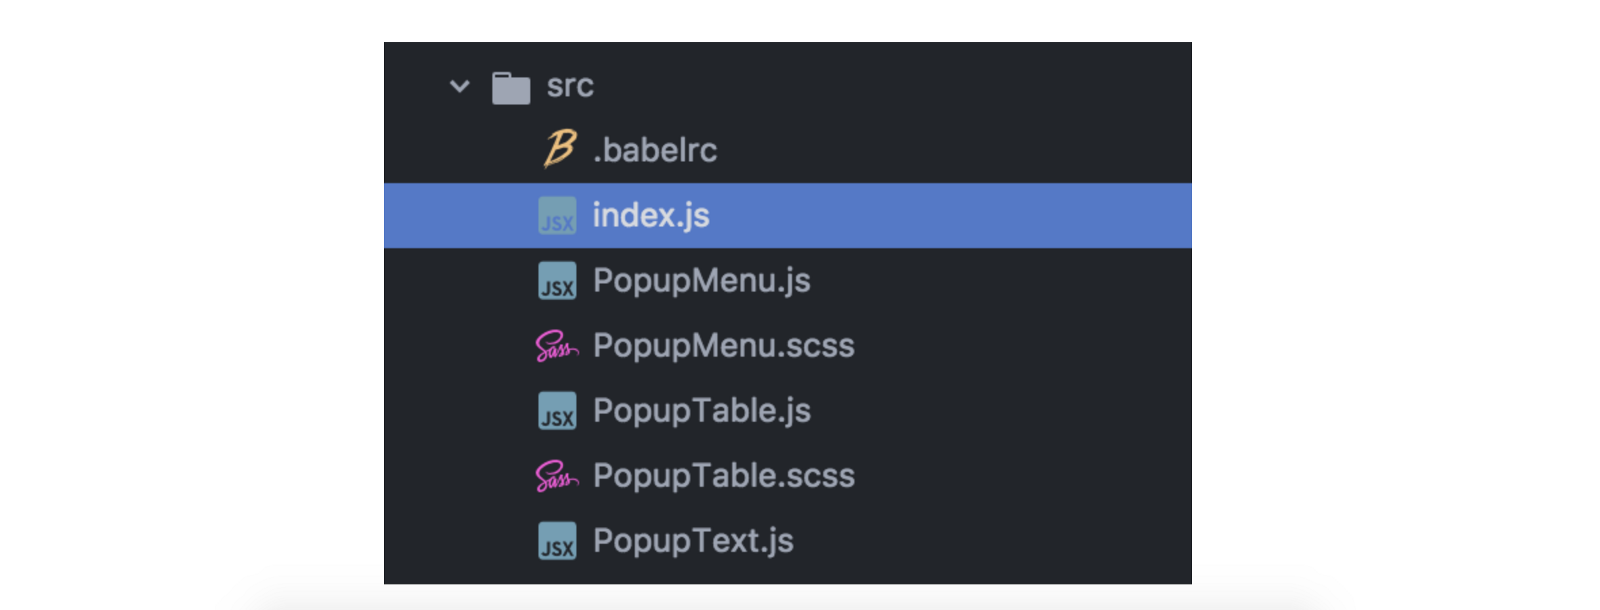Click the JSX icon for PopupTable.js
The width and height of the screenshot is (1600, 610).
click(x=557, y=411)
